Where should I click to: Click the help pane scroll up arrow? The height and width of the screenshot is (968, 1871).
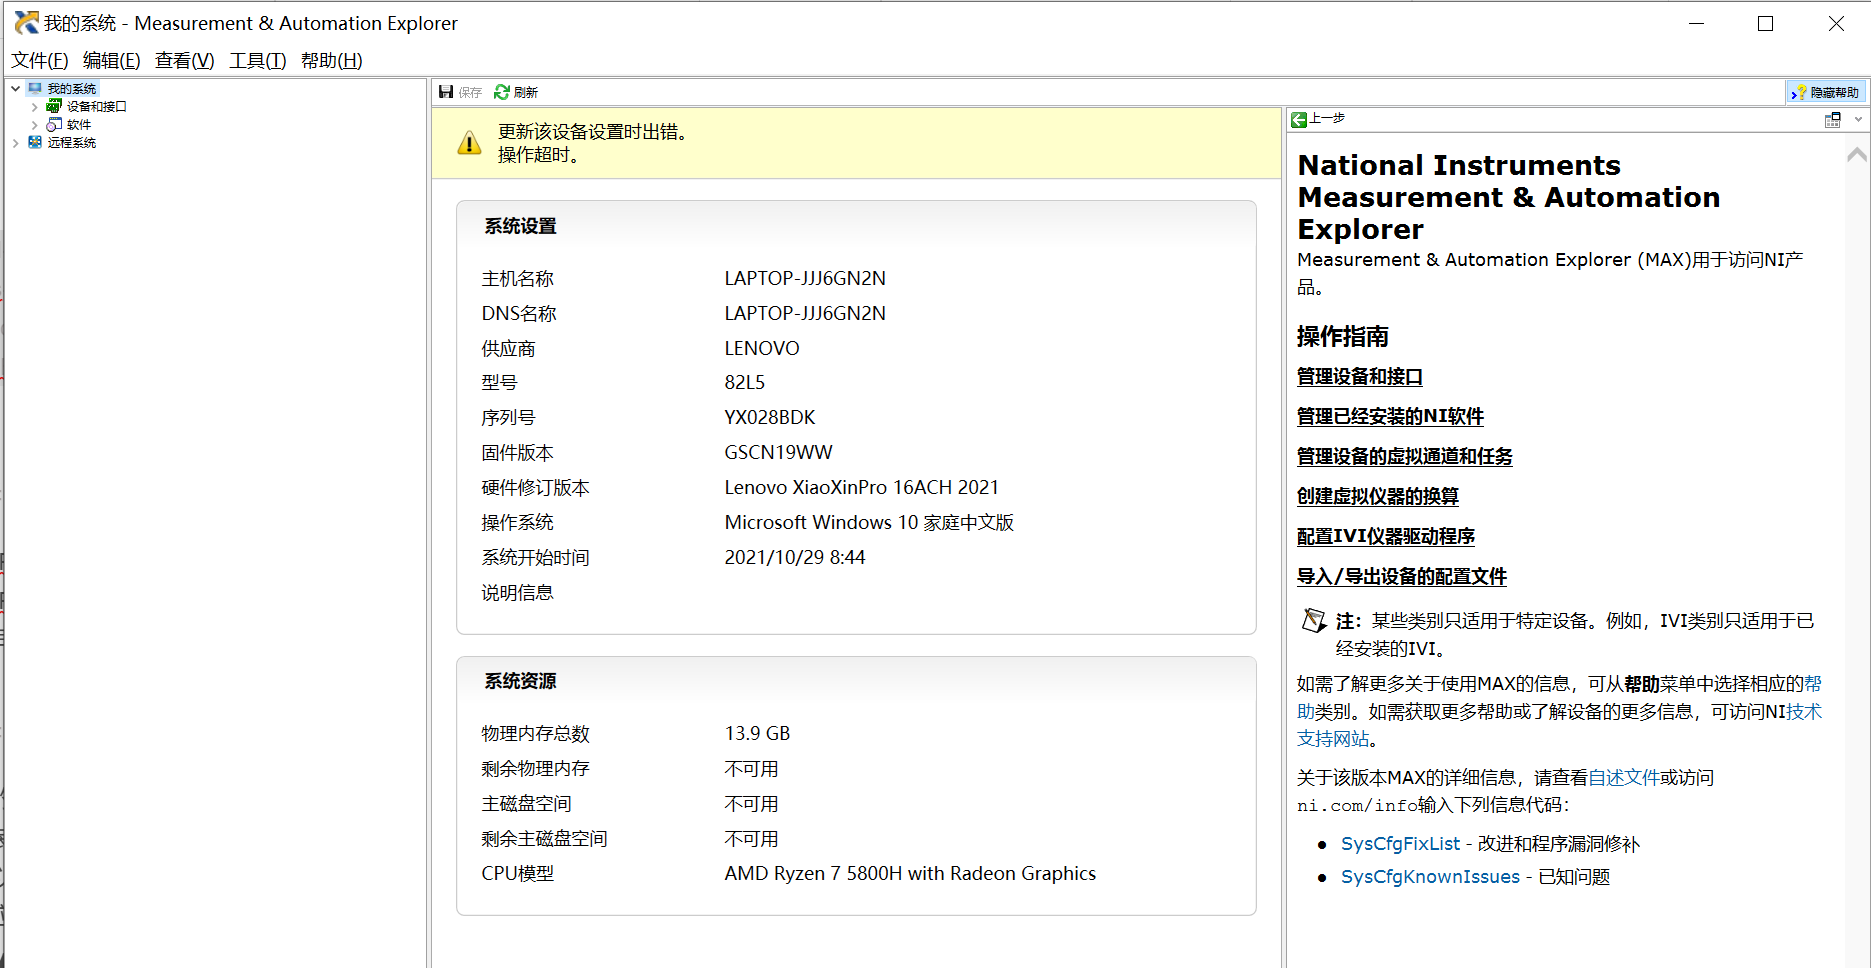[1857, 155]
